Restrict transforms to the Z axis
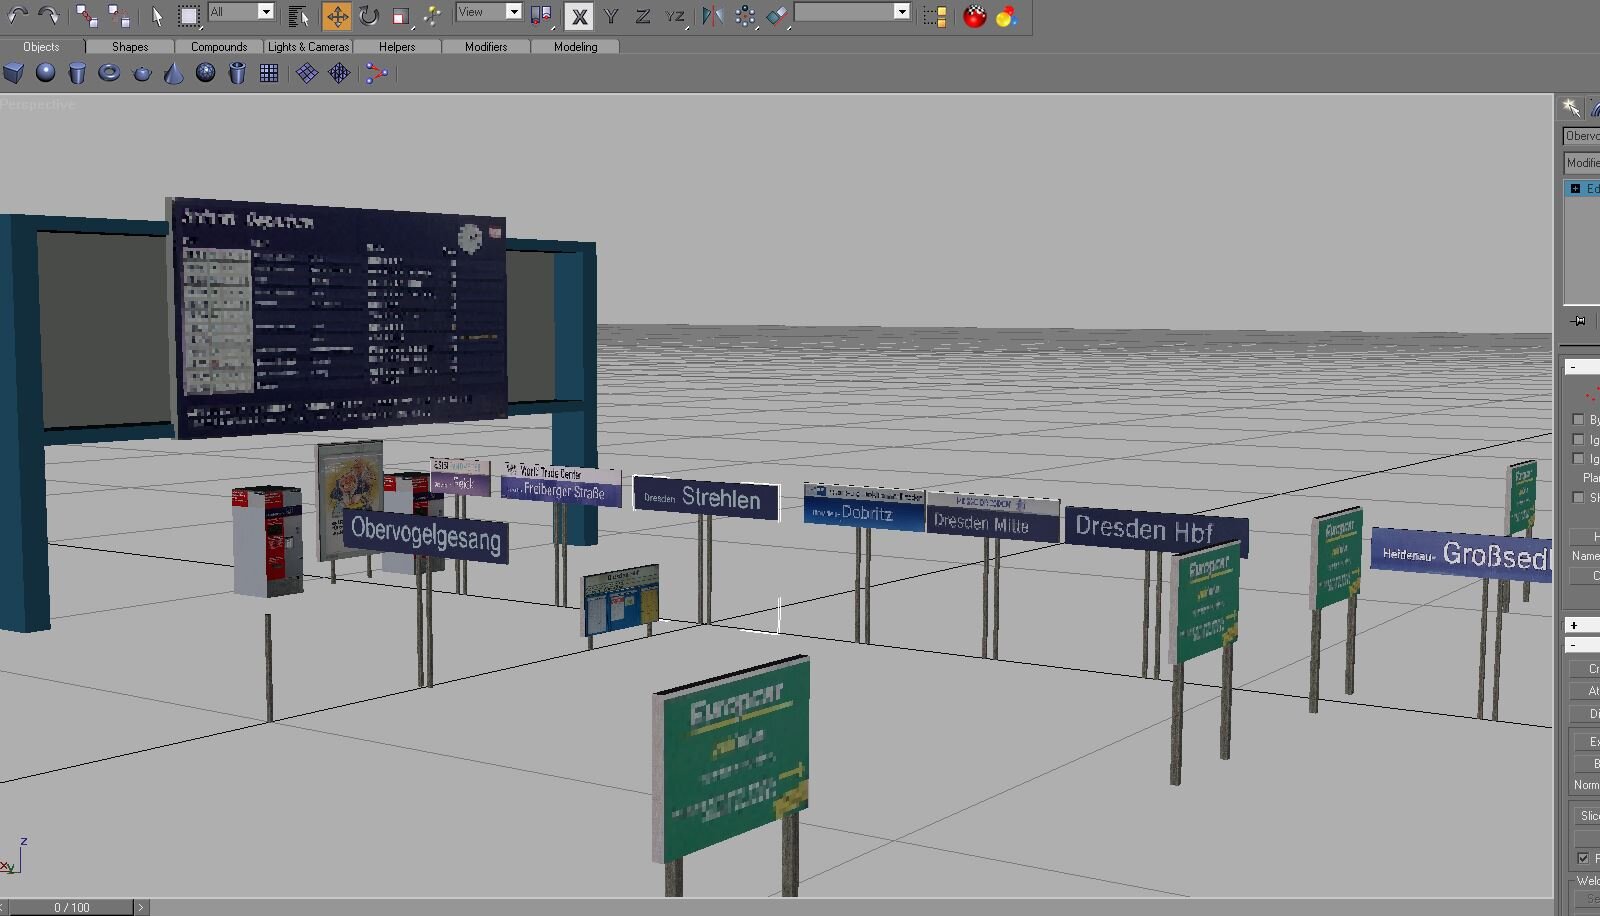The height and width of the screenshot is (916, 1600). click(x=643, y=16)
